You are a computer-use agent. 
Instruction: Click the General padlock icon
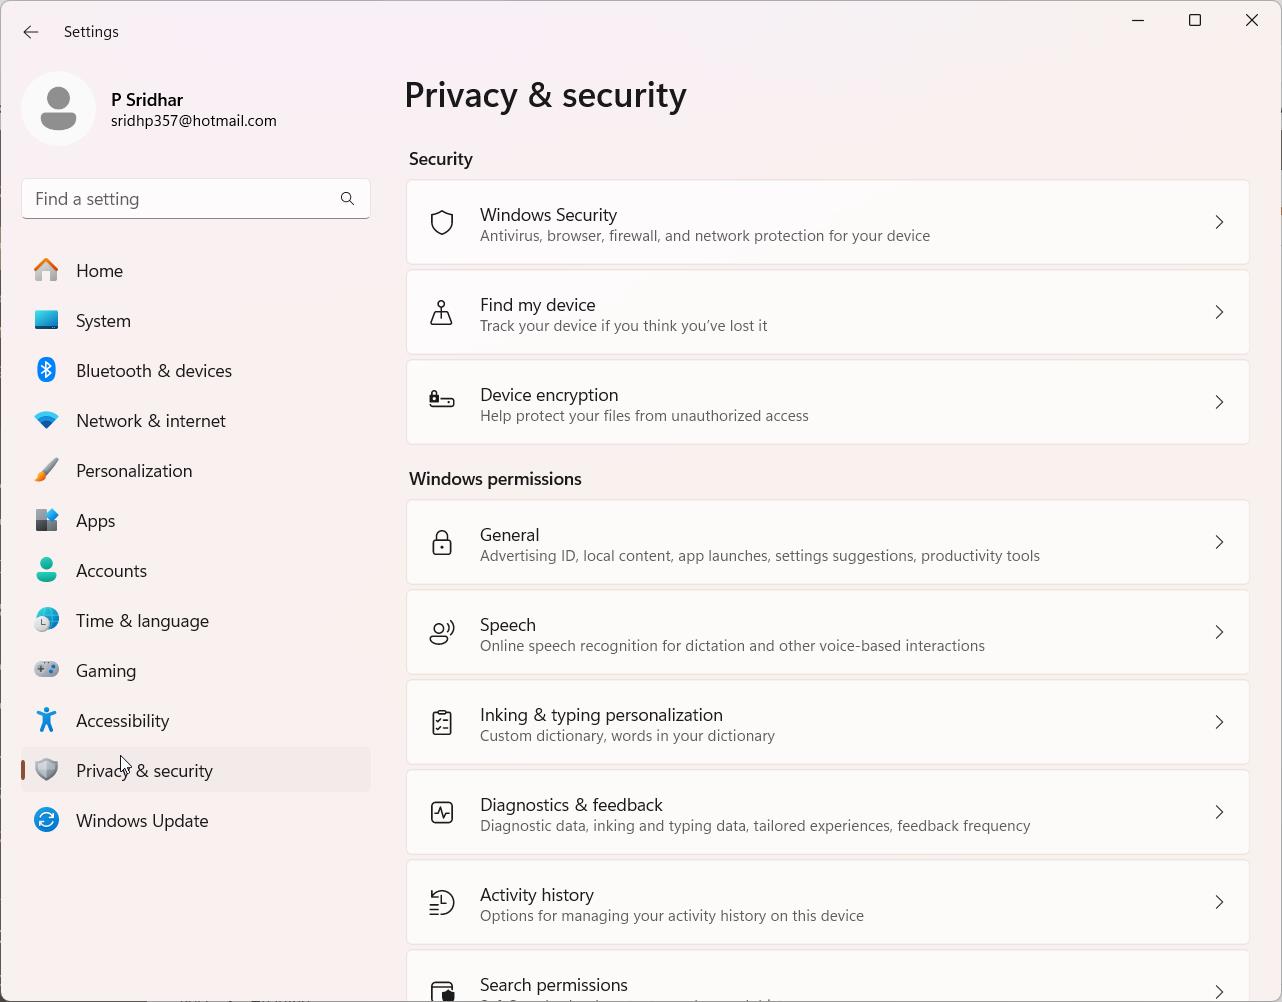point(441,543)
